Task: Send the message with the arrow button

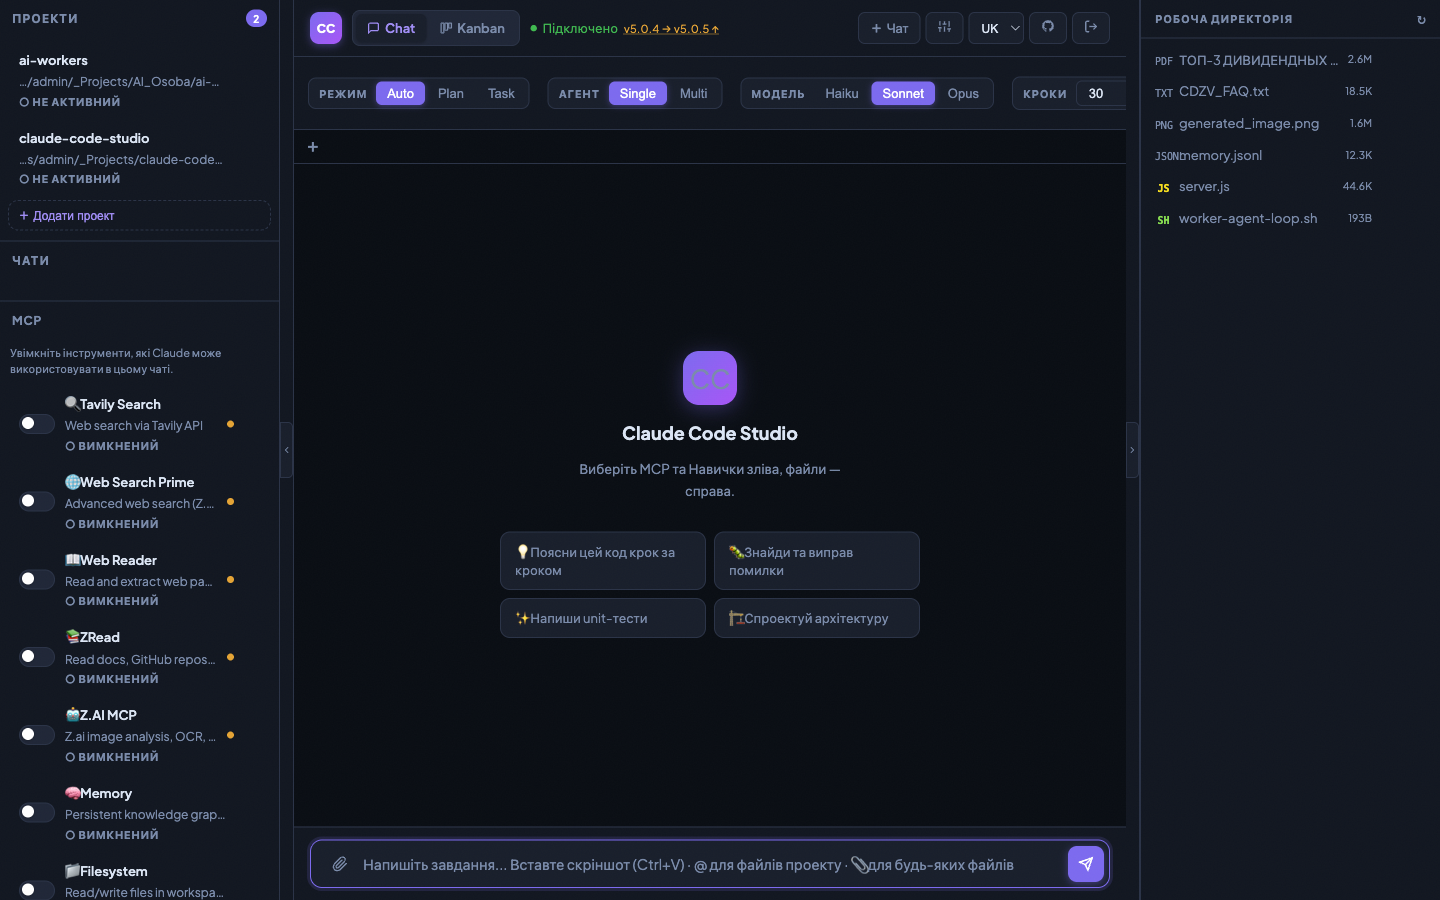Action: coord(1086,864)
